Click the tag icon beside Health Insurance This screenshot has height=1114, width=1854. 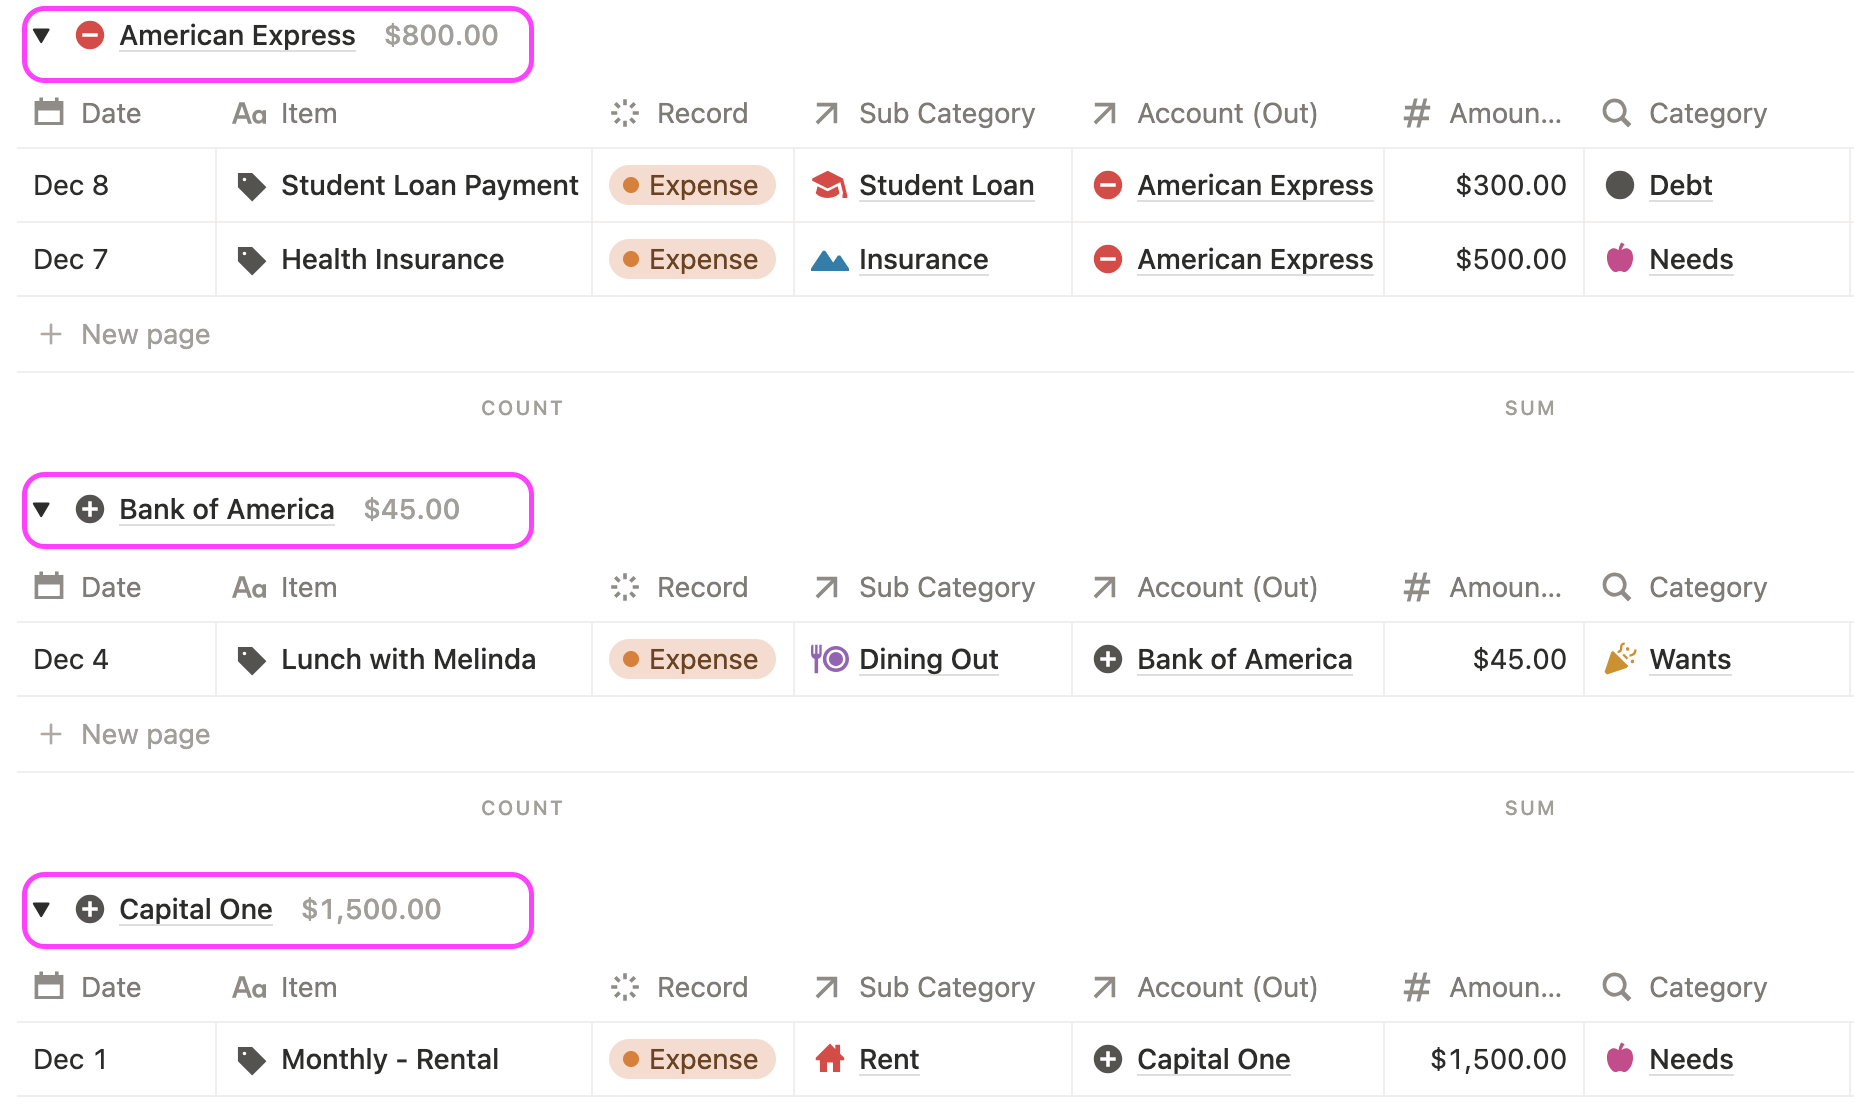tap(251, 260)
